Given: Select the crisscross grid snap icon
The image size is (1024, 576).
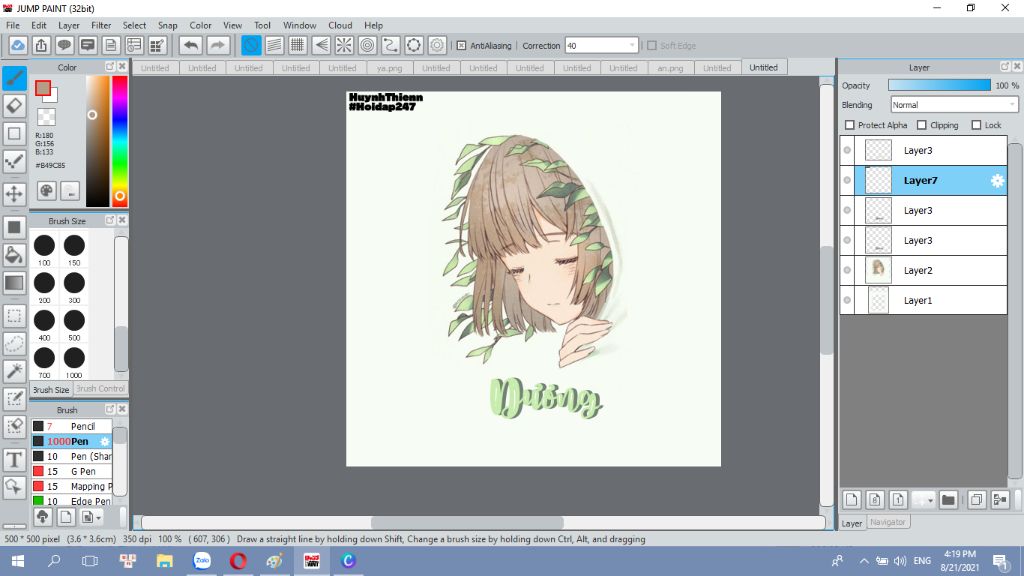Looking at the screenshot, I should click(x=298, y=46).
